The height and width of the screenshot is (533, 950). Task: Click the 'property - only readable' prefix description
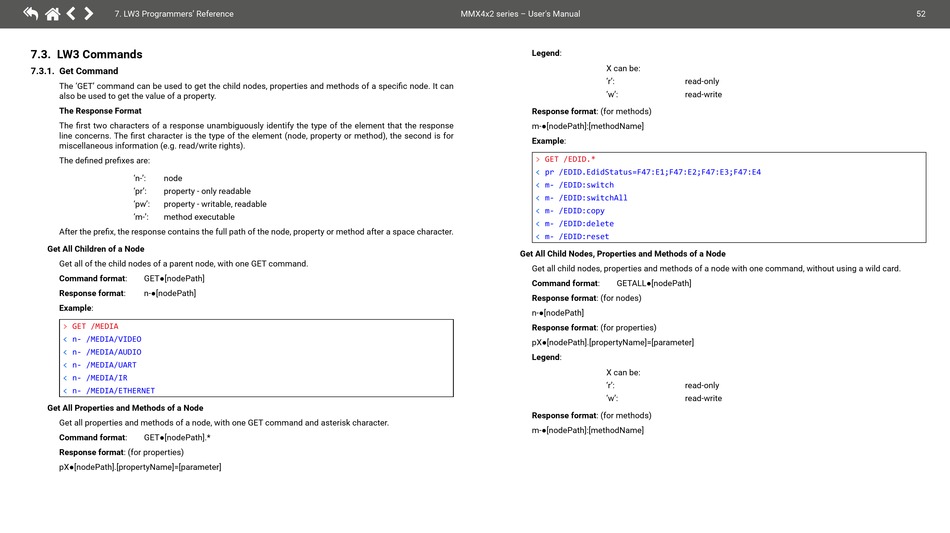pos(207,191)
